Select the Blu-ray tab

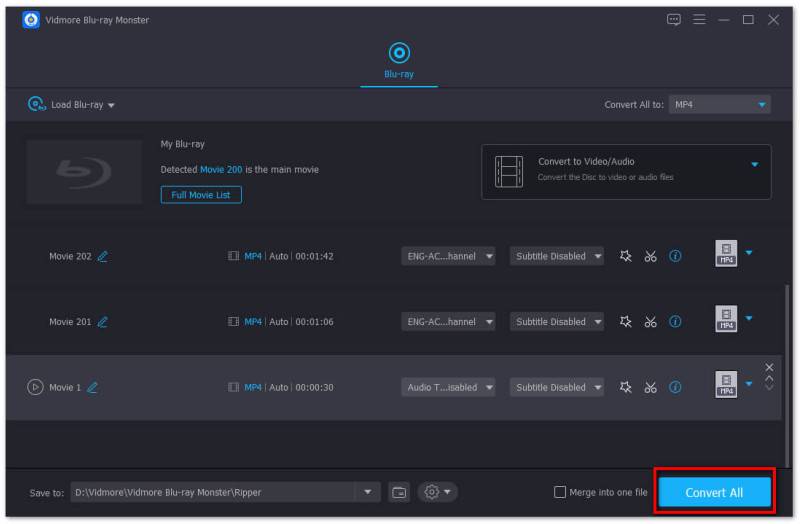point(399,60)
